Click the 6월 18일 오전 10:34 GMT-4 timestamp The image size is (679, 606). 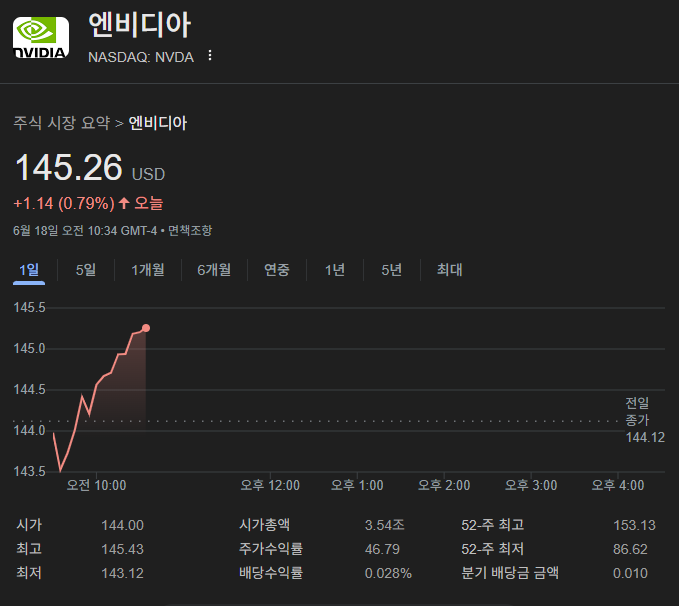tap(85, 230)
